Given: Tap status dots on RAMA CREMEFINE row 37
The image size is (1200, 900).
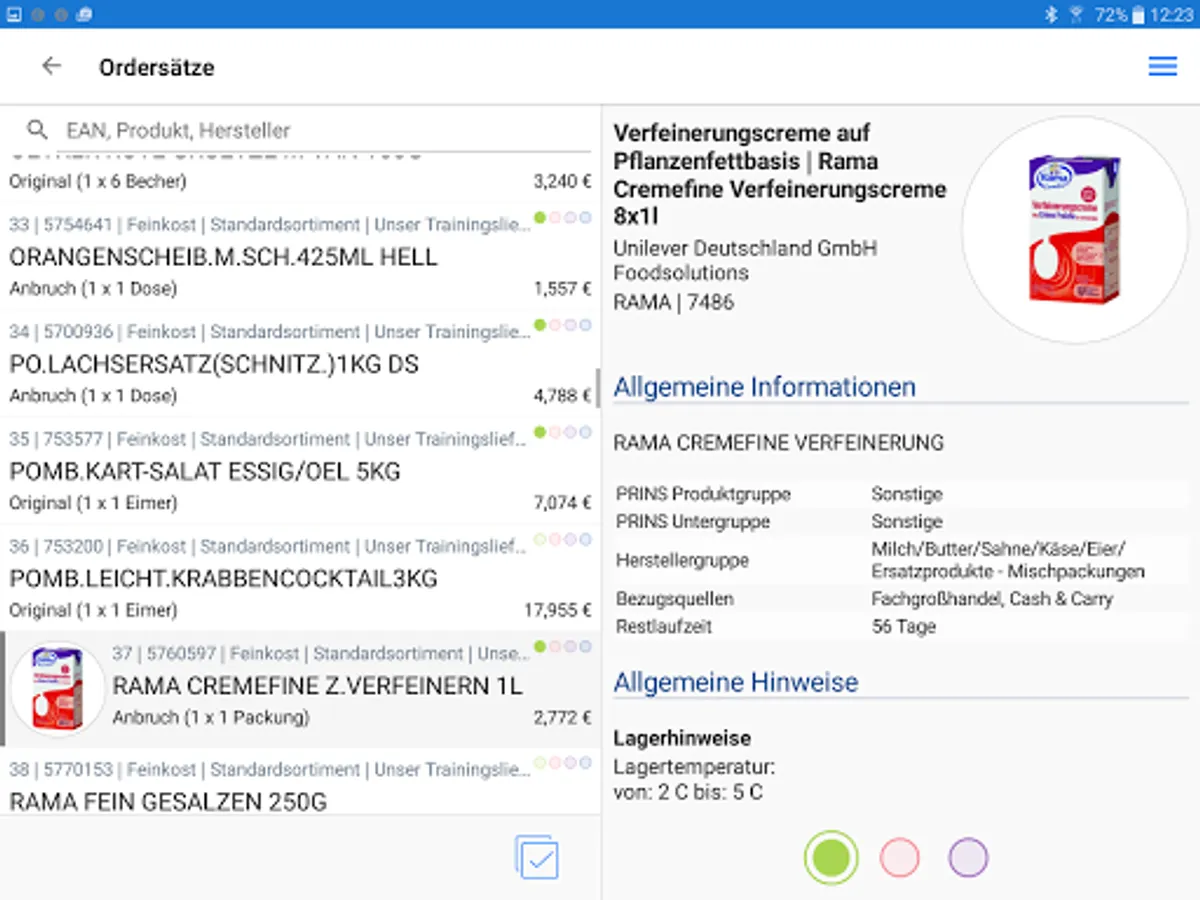Looking at the screenshot, I should (563, 646).
